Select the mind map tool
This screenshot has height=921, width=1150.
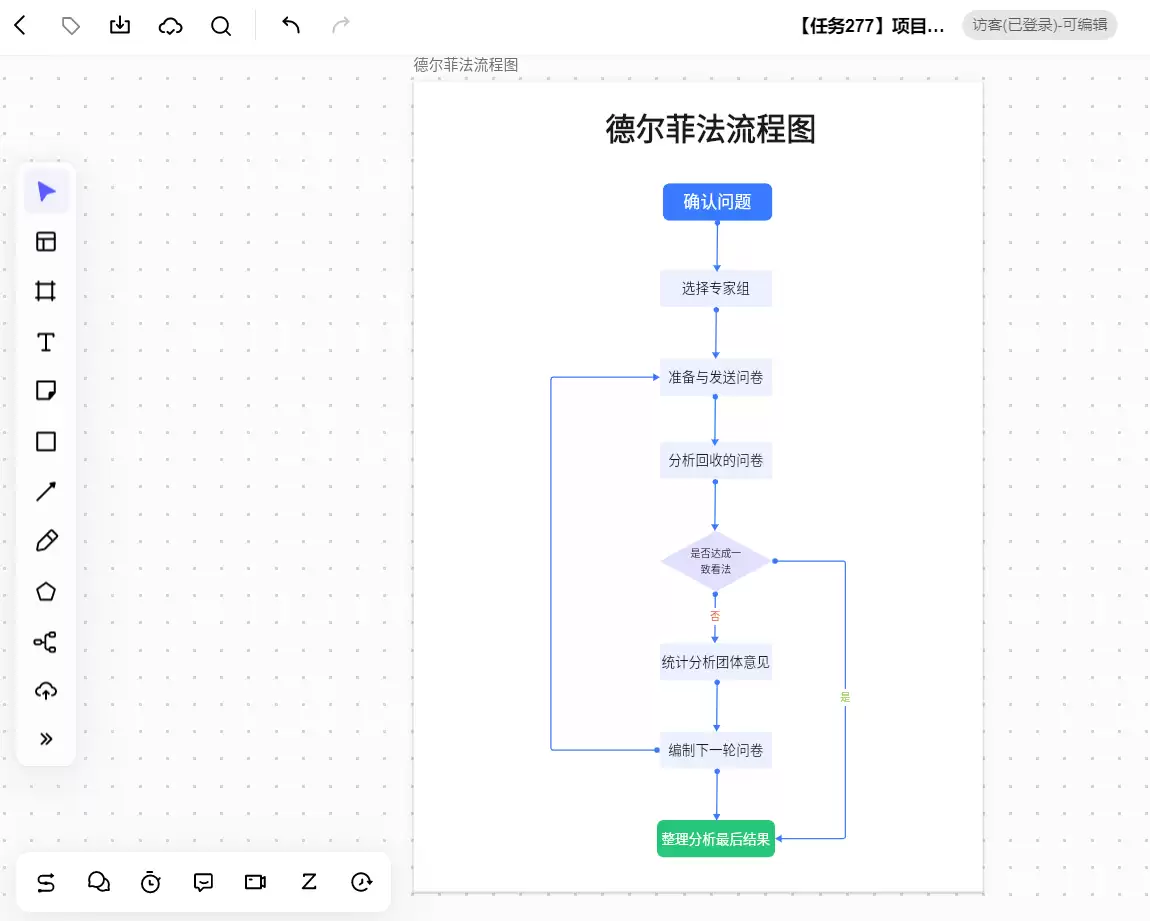(x=45, y=642)
